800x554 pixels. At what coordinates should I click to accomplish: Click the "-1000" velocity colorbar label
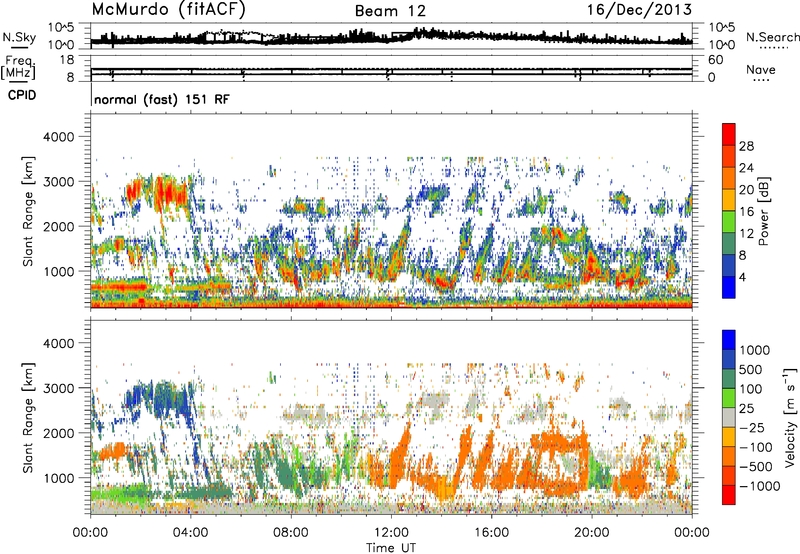[x=759, y=486]
